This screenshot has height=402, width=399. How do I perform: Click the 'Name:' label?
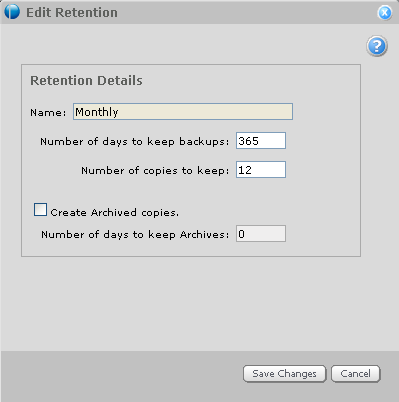48,113
